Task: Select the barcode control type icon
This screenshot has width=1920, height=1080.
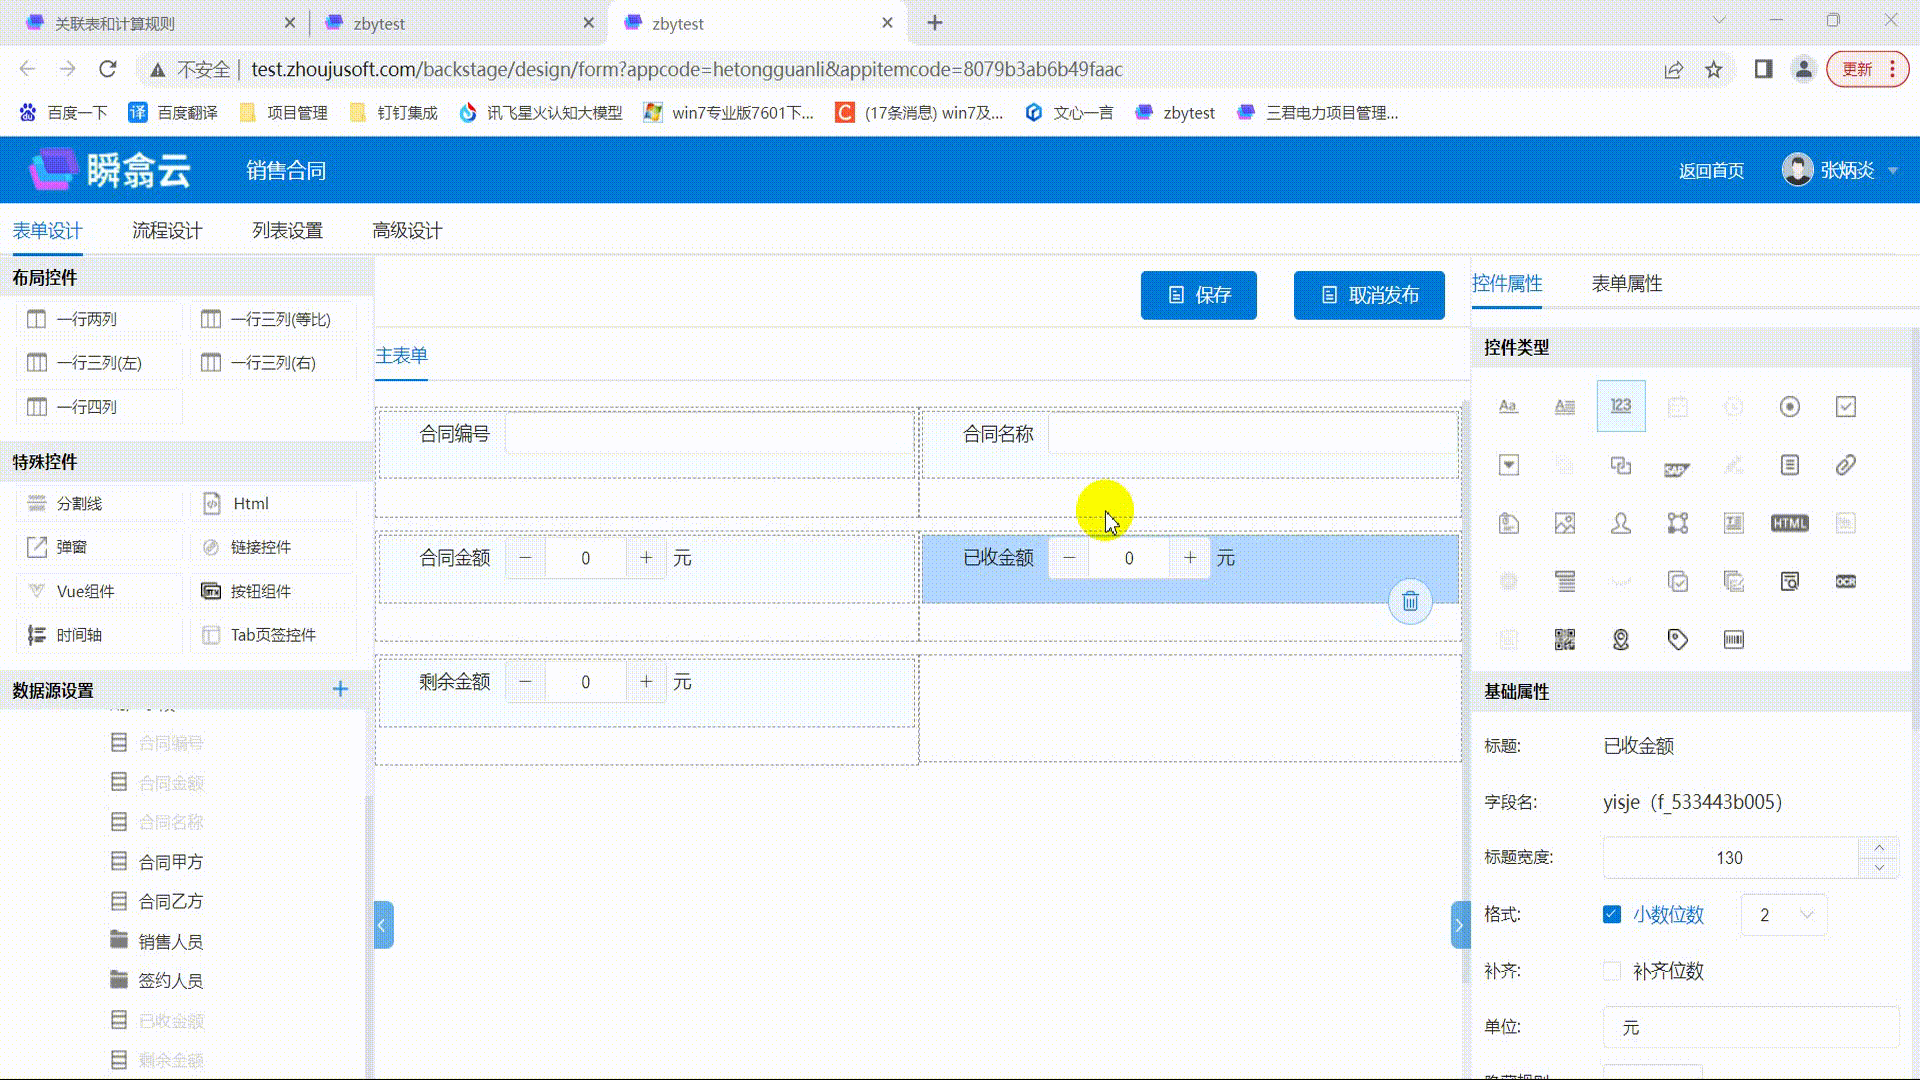Action: (x=1733, y=640)
